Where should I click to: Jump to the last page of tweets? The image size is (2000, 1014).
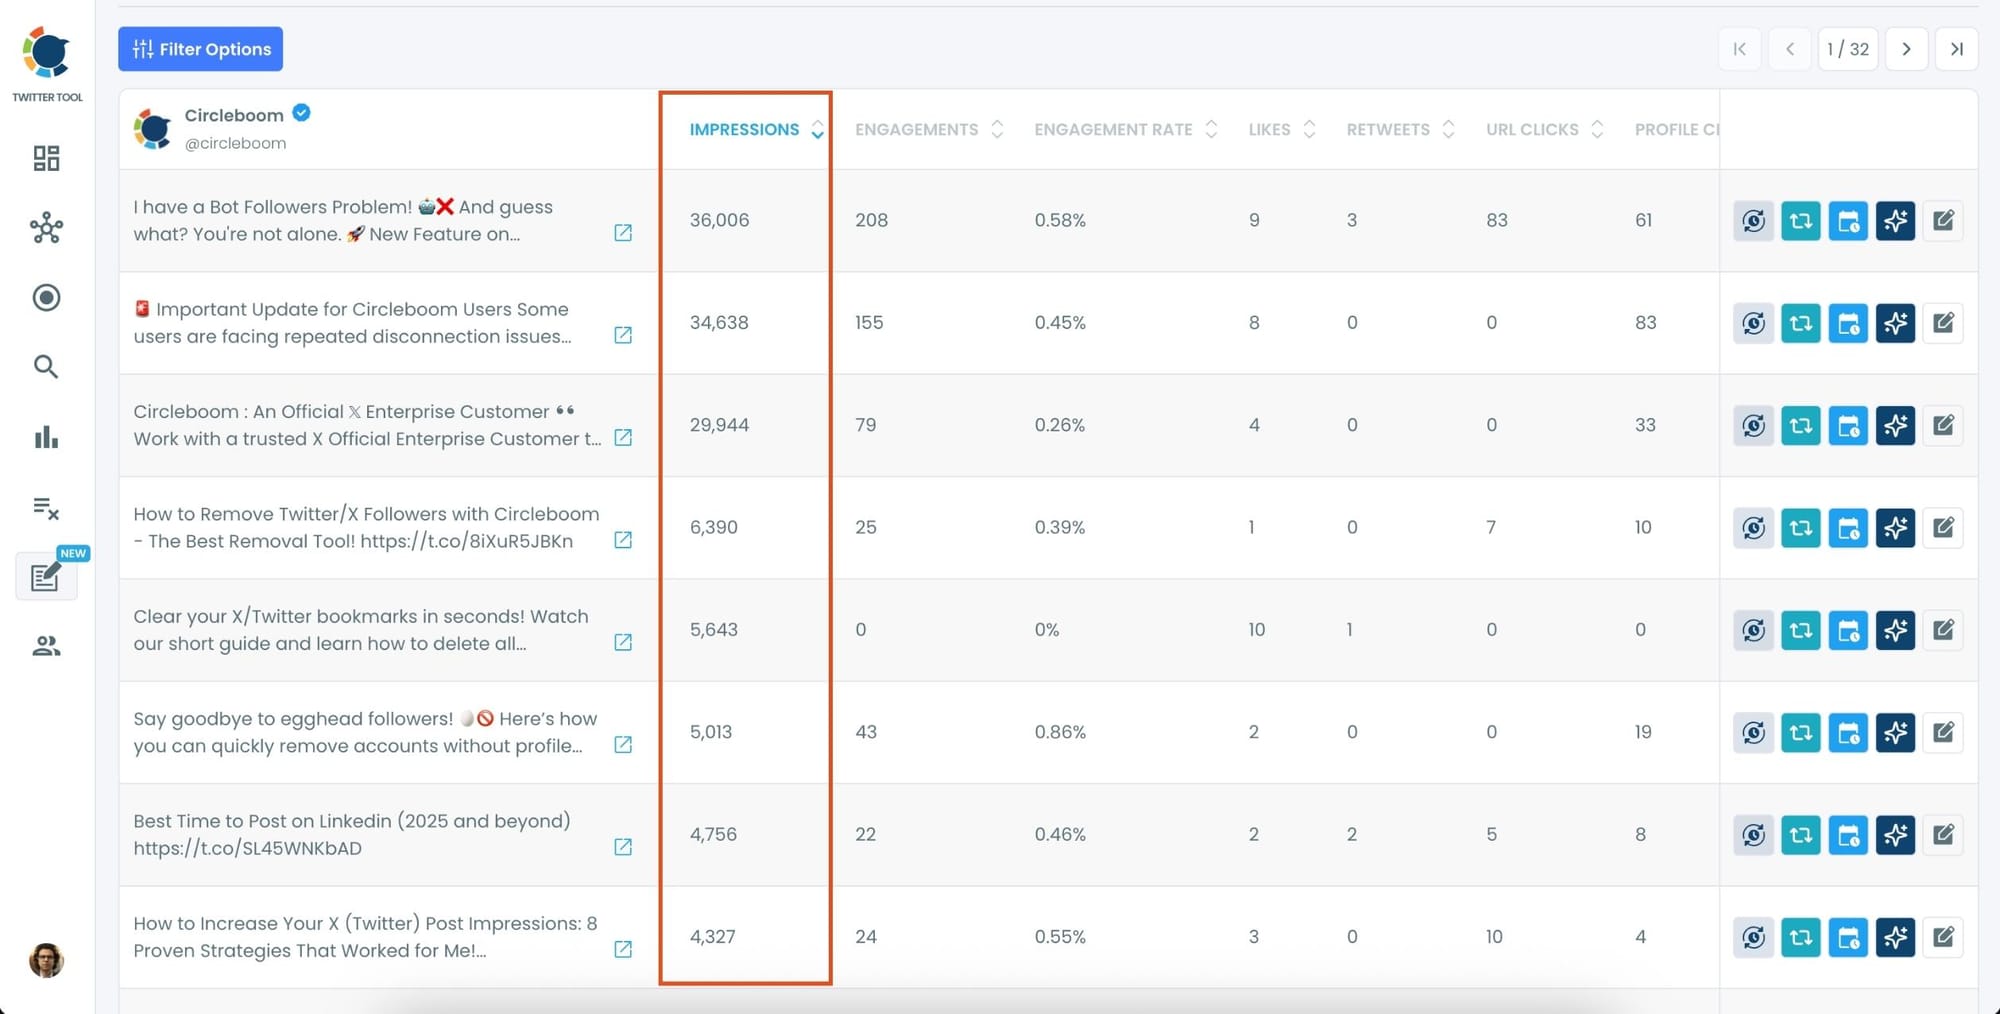(x=1957, y=49)
